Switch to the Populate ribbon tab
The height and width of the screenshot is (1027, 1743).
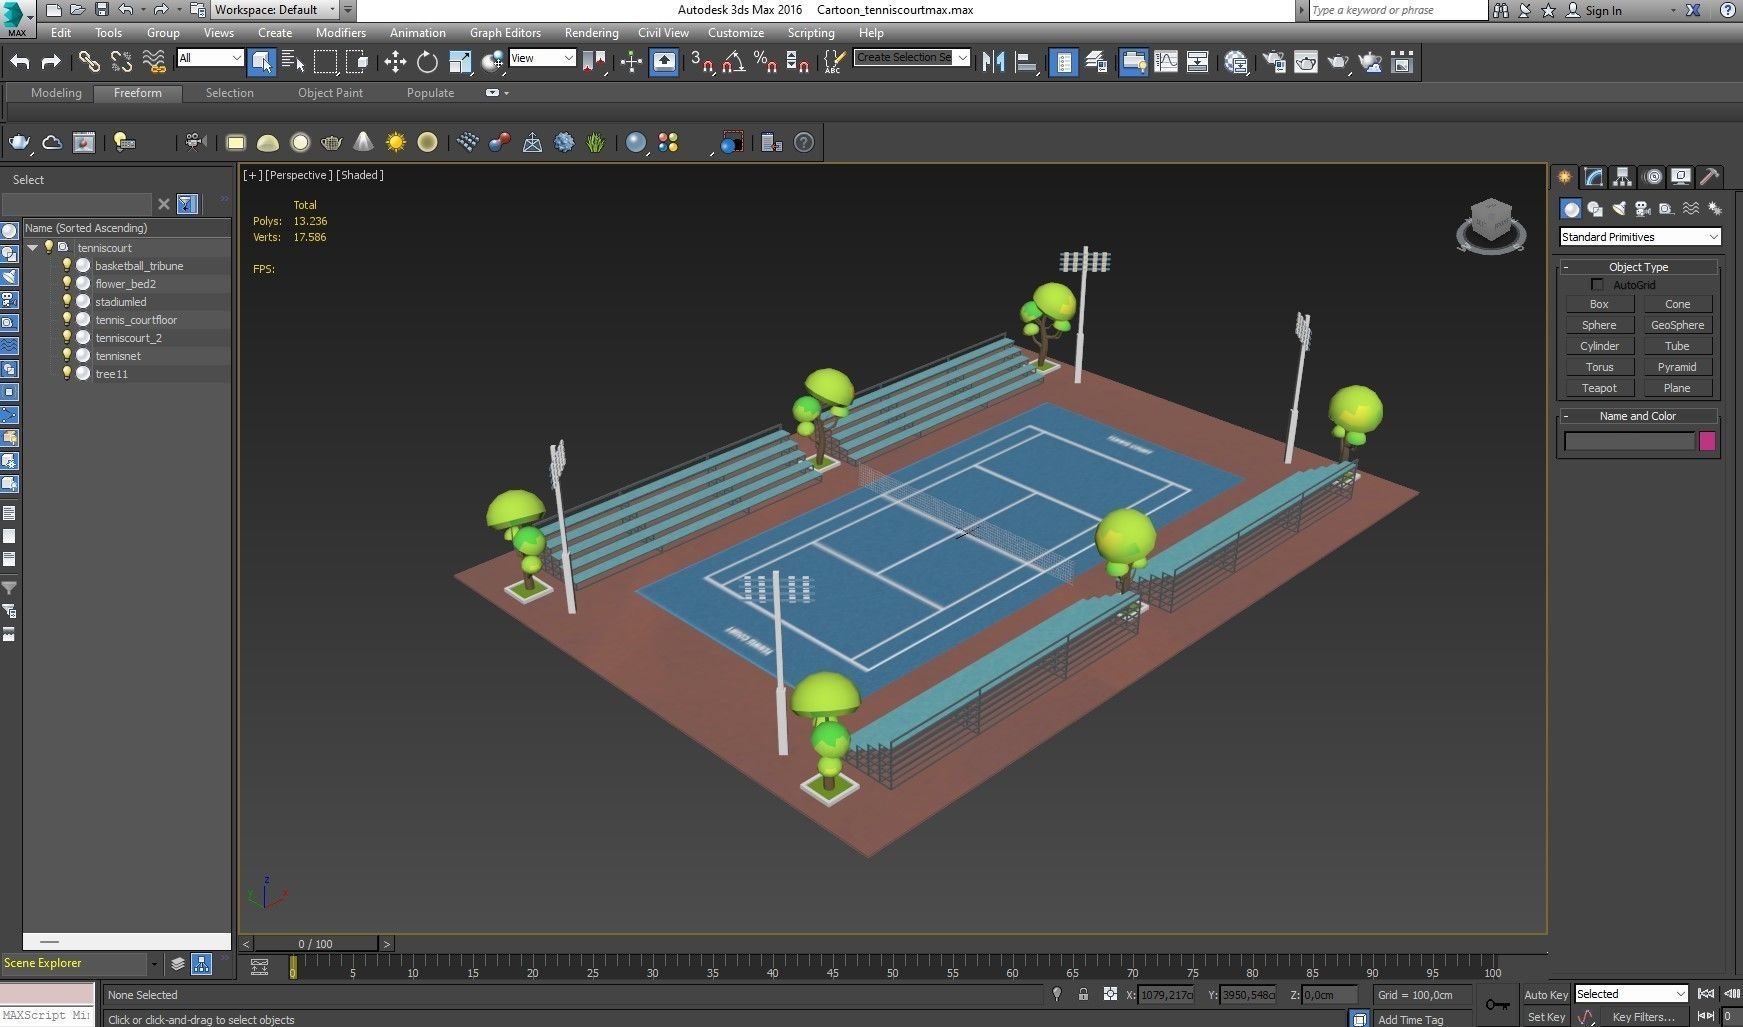(x=430, y=93)
